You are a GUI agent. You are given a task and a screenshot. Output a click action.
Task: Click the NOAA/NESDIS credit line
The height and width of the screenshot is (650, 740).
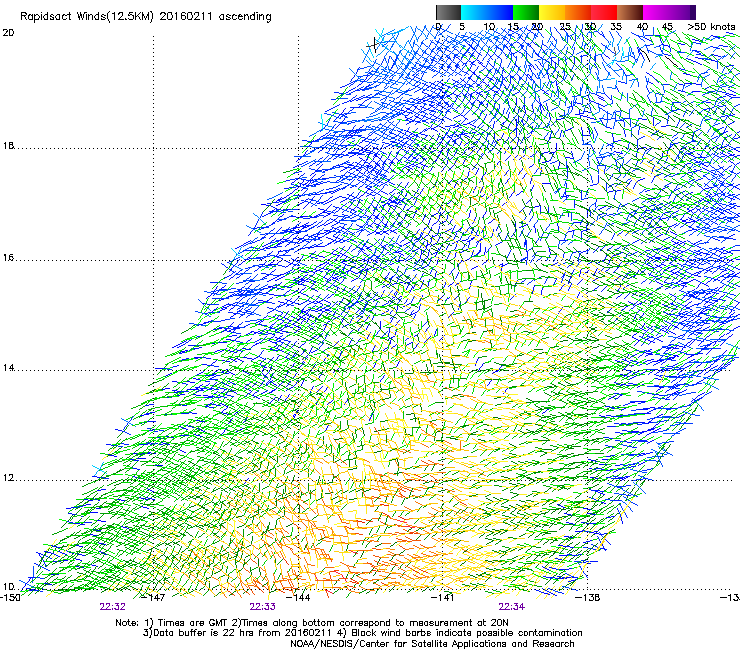432,644
